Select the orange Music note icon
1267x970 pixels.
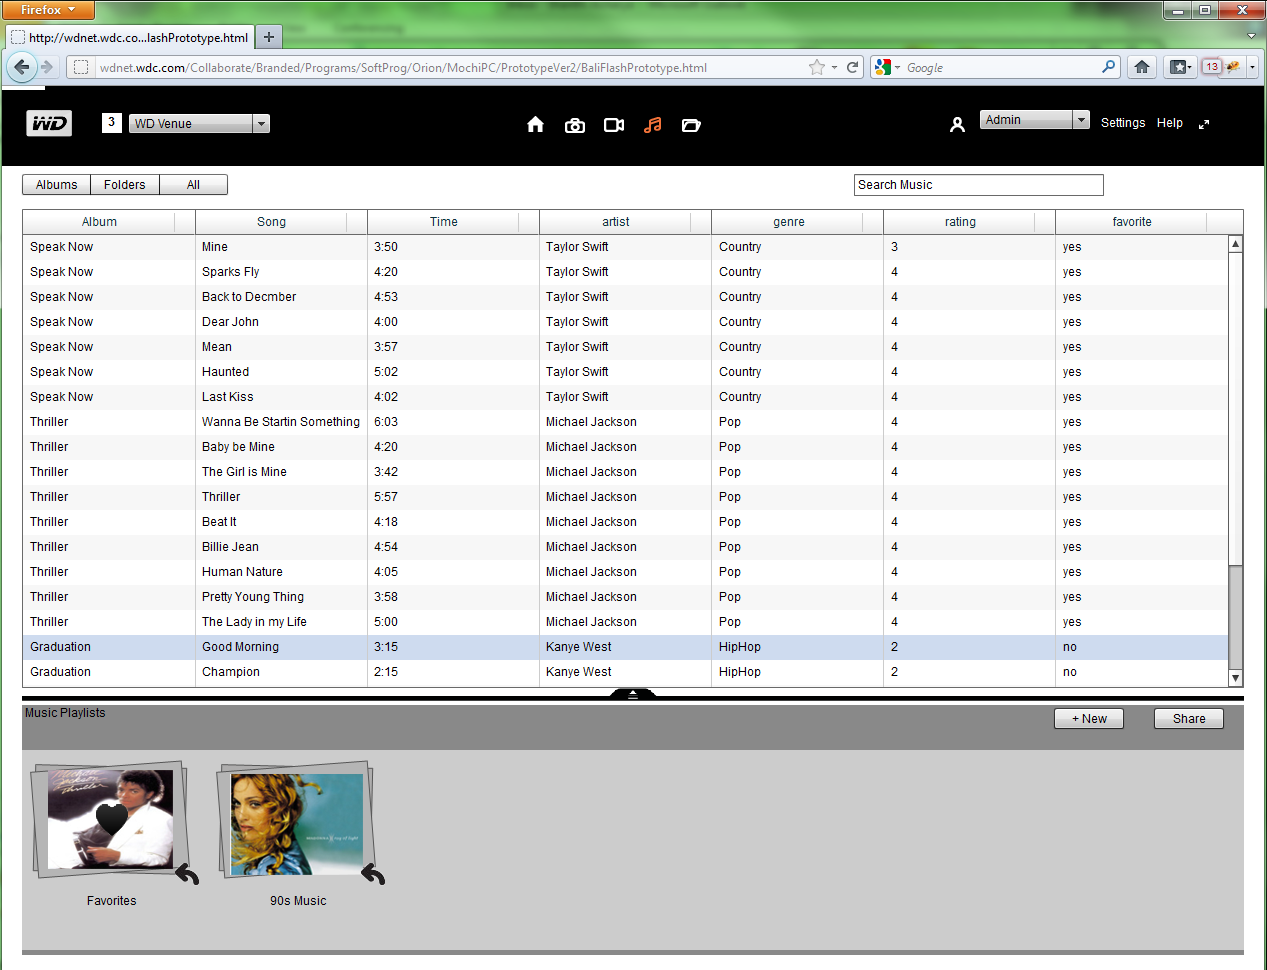[653, 125]
